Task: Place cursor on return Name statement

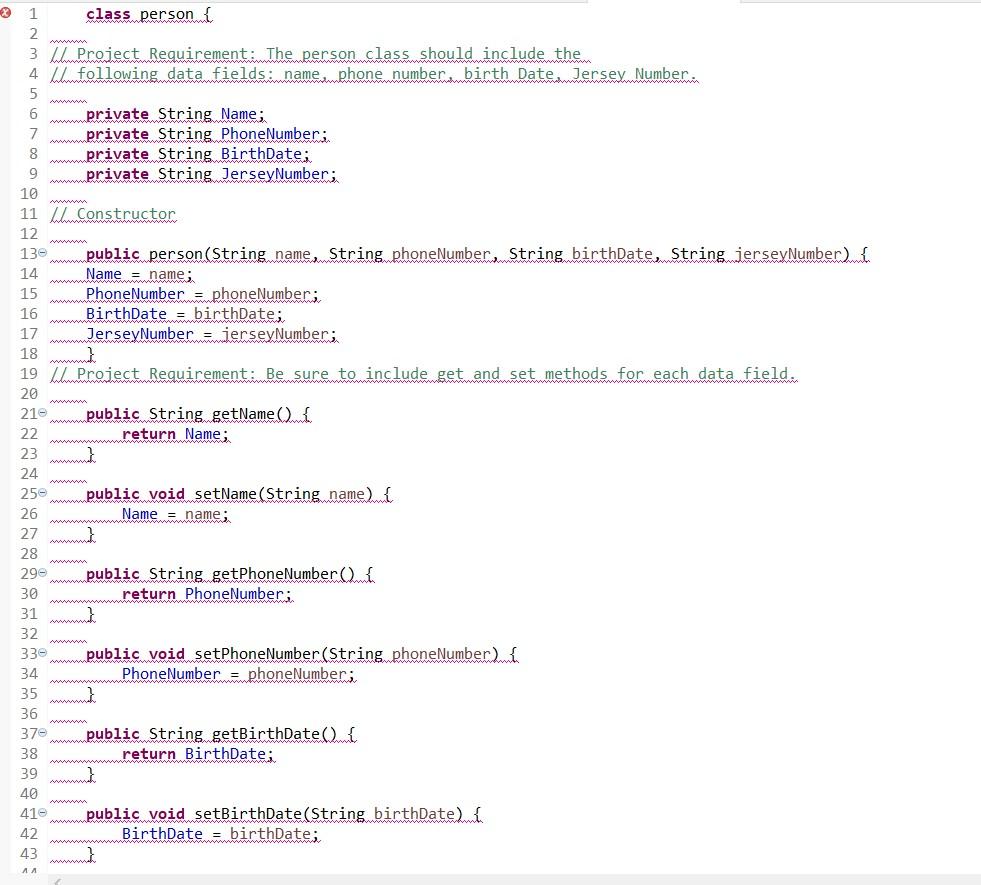Action: click(x=175, y=433)
